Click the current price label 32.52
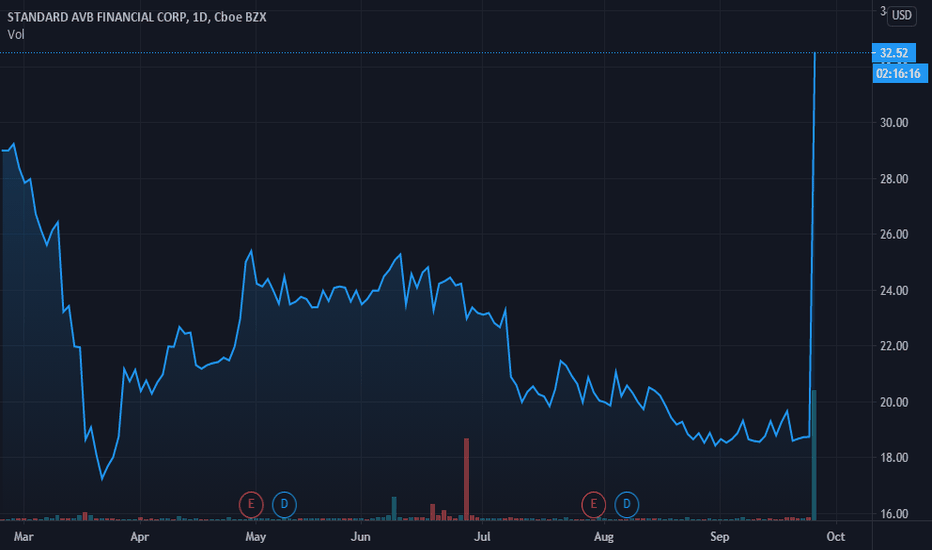 coord(893,53)
